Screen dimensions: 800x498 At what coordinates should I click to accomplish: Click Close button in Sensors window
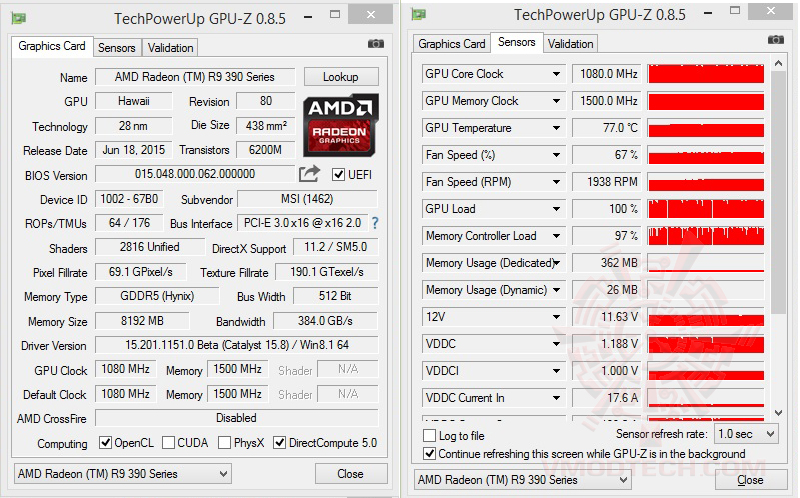(x=751, y=480)
